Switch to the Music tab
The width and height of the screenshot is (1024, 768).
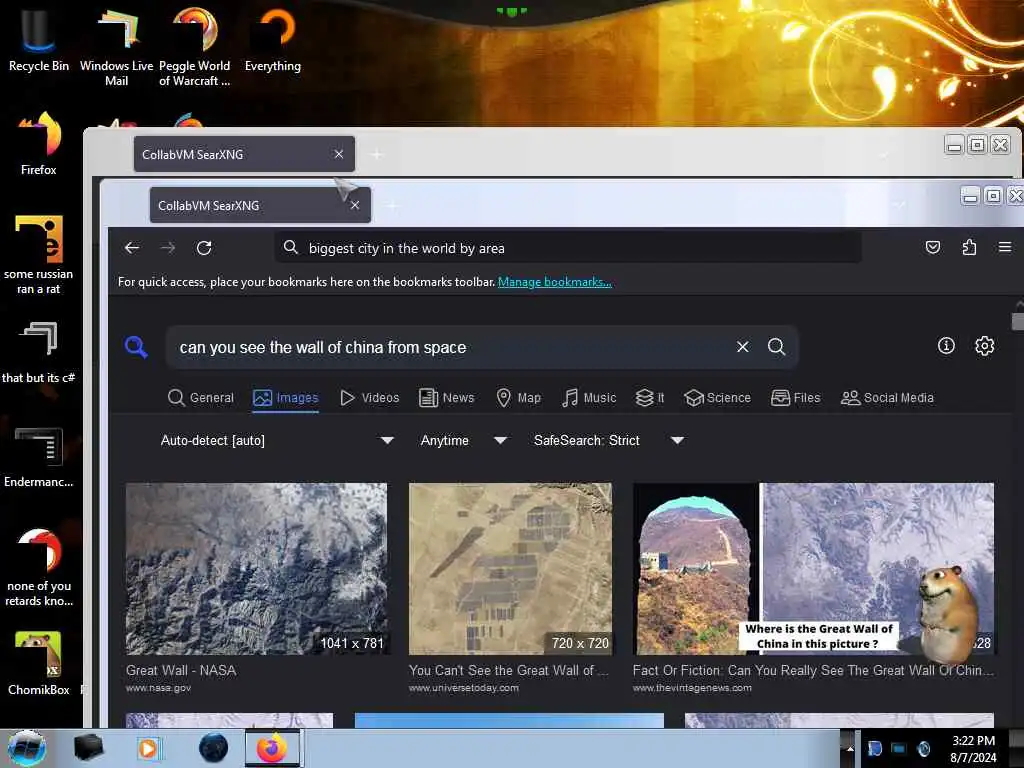[589, 398]
